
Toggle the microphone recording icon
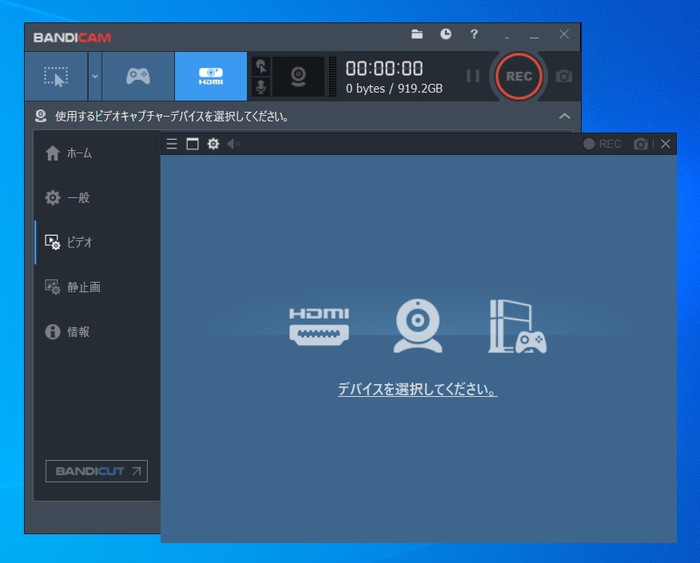pos(261,87)
